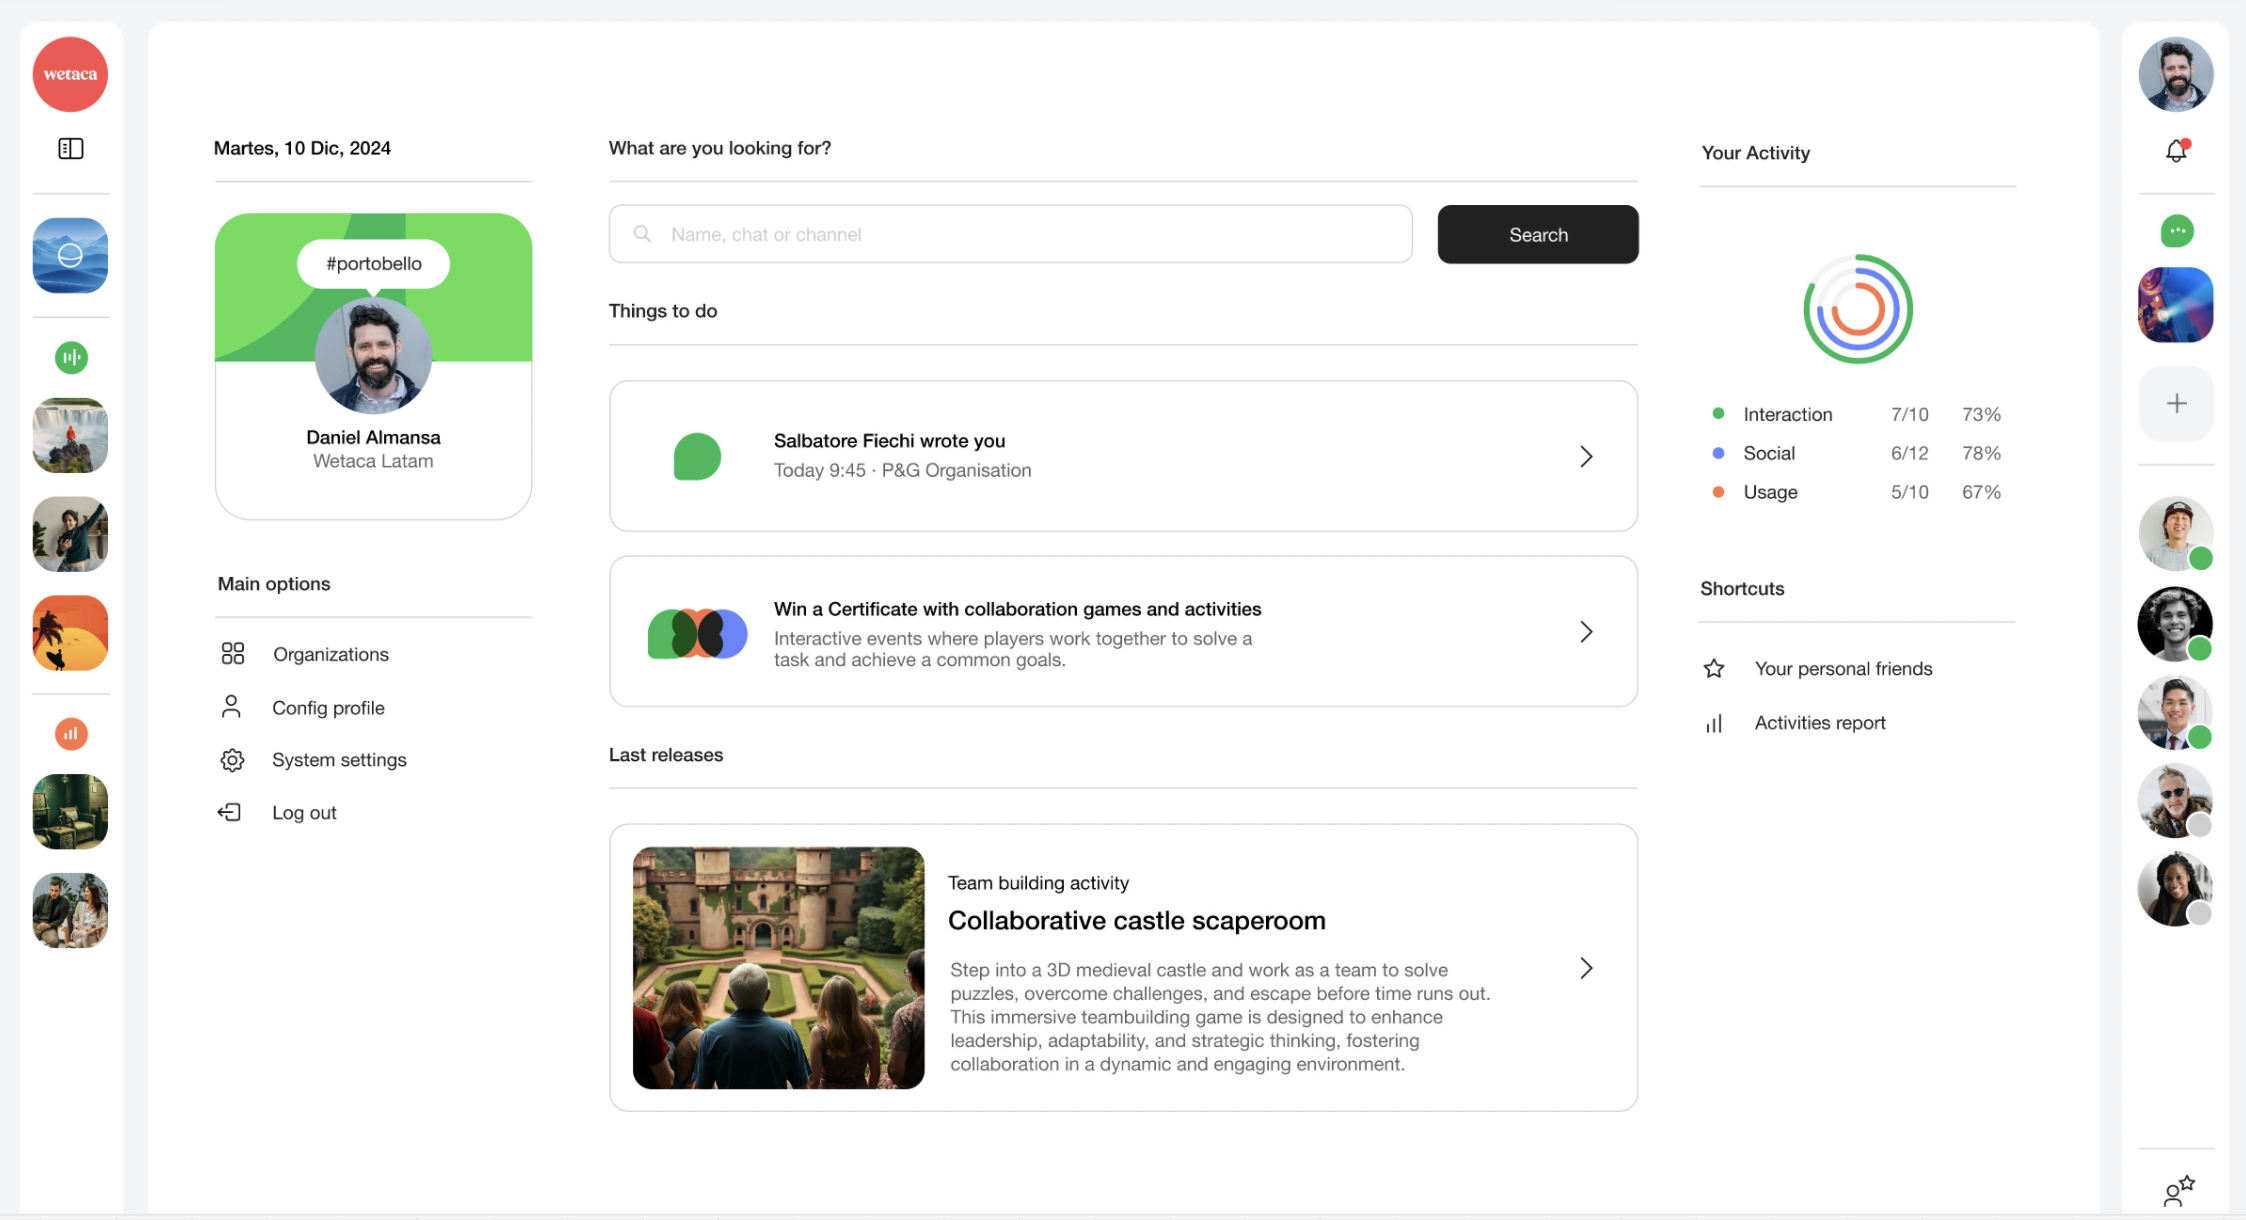
Task: Click the green chat bubble icon
Action: [2176, 231]
